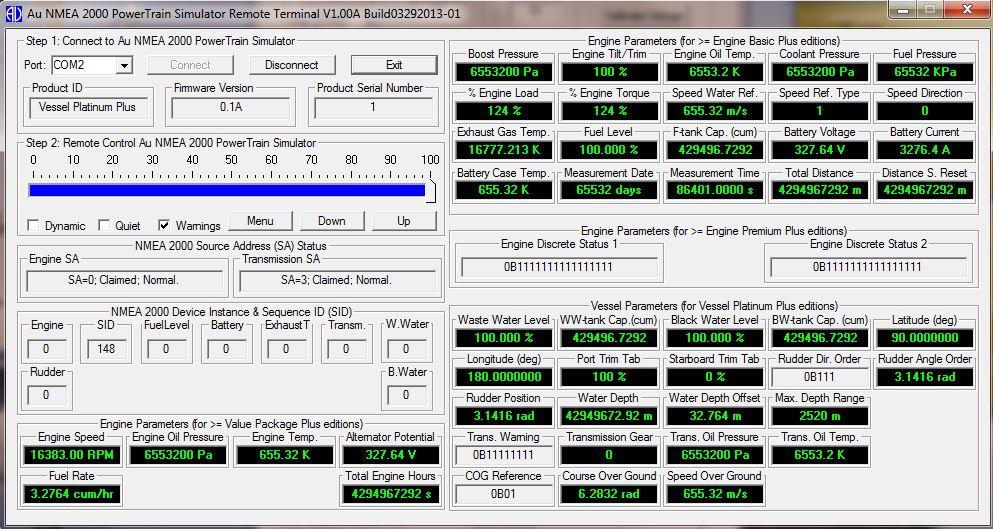Screen dimensions: 993x529
Task: Click the Exit button
Action: [x=394, y=65]
